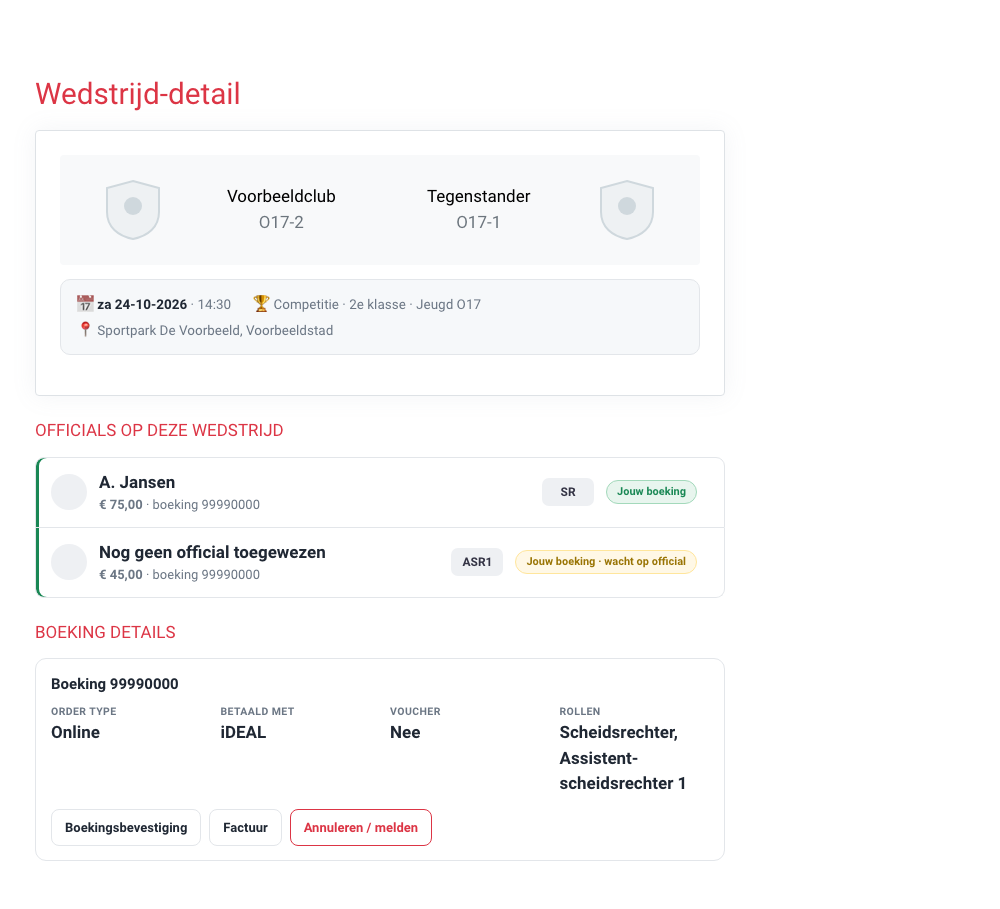Click the 'BETAALD MET' label
The width and height of the screenshot is (1000, 909).
257,711
